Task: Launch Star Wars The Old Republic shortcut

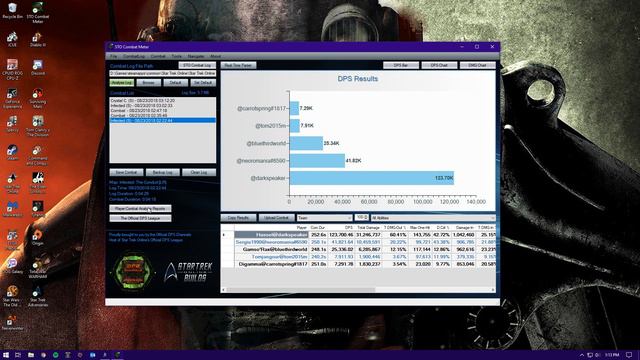Action: 12,296
